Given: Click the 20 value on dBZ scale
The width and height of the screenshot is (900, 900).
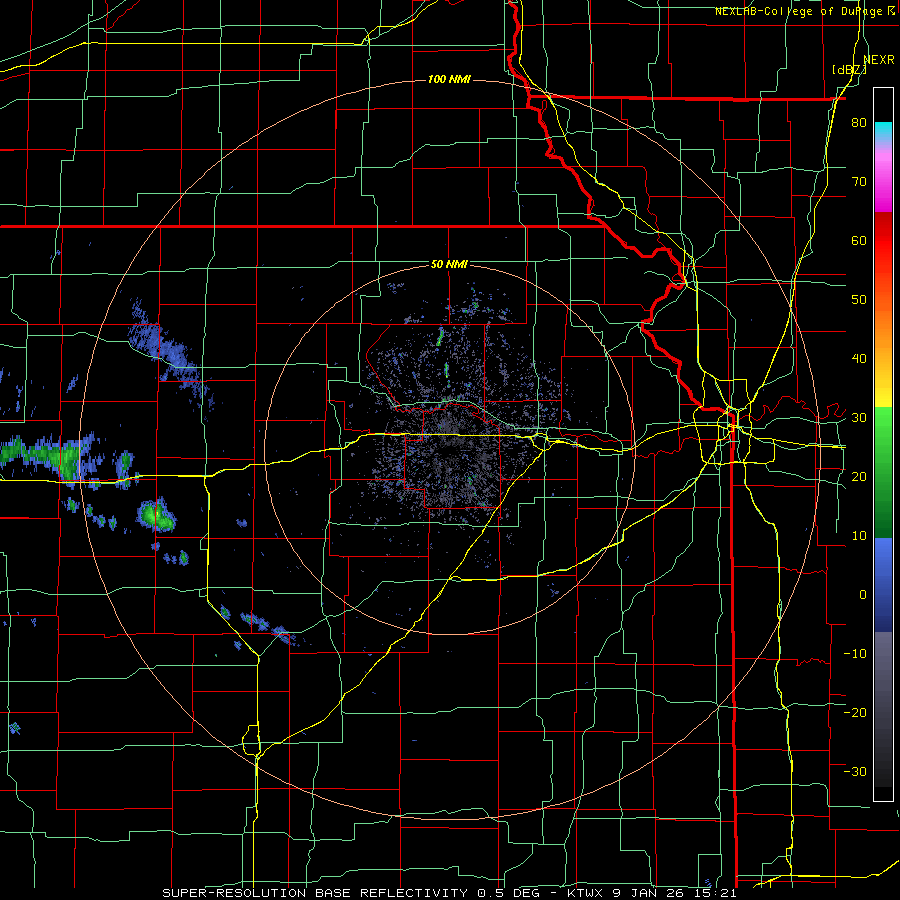Looking at the screenshot, I should click(859, 476).
